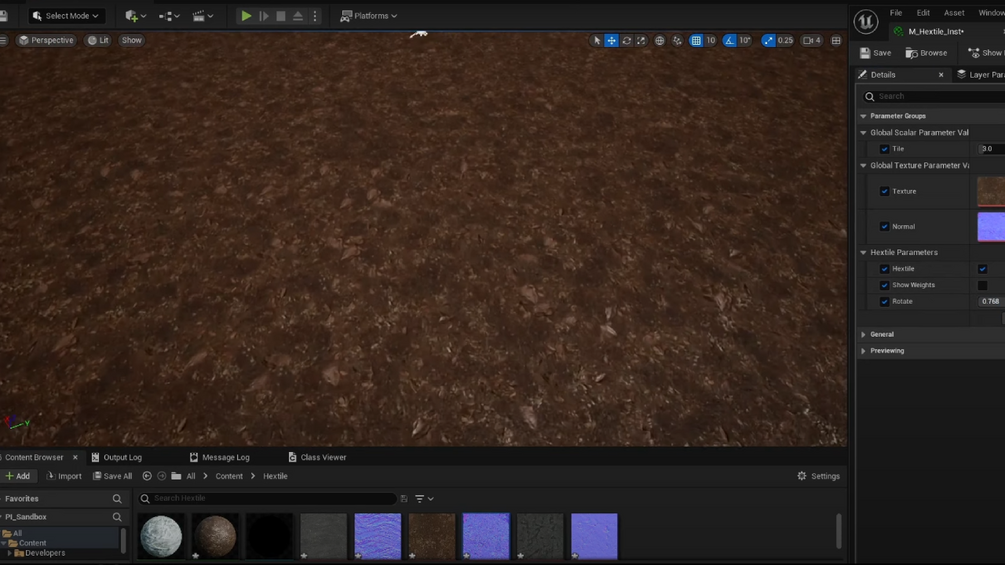Toggle surface snapping icon
Viewport: 1005px width, 565px height.
point(677,40)
